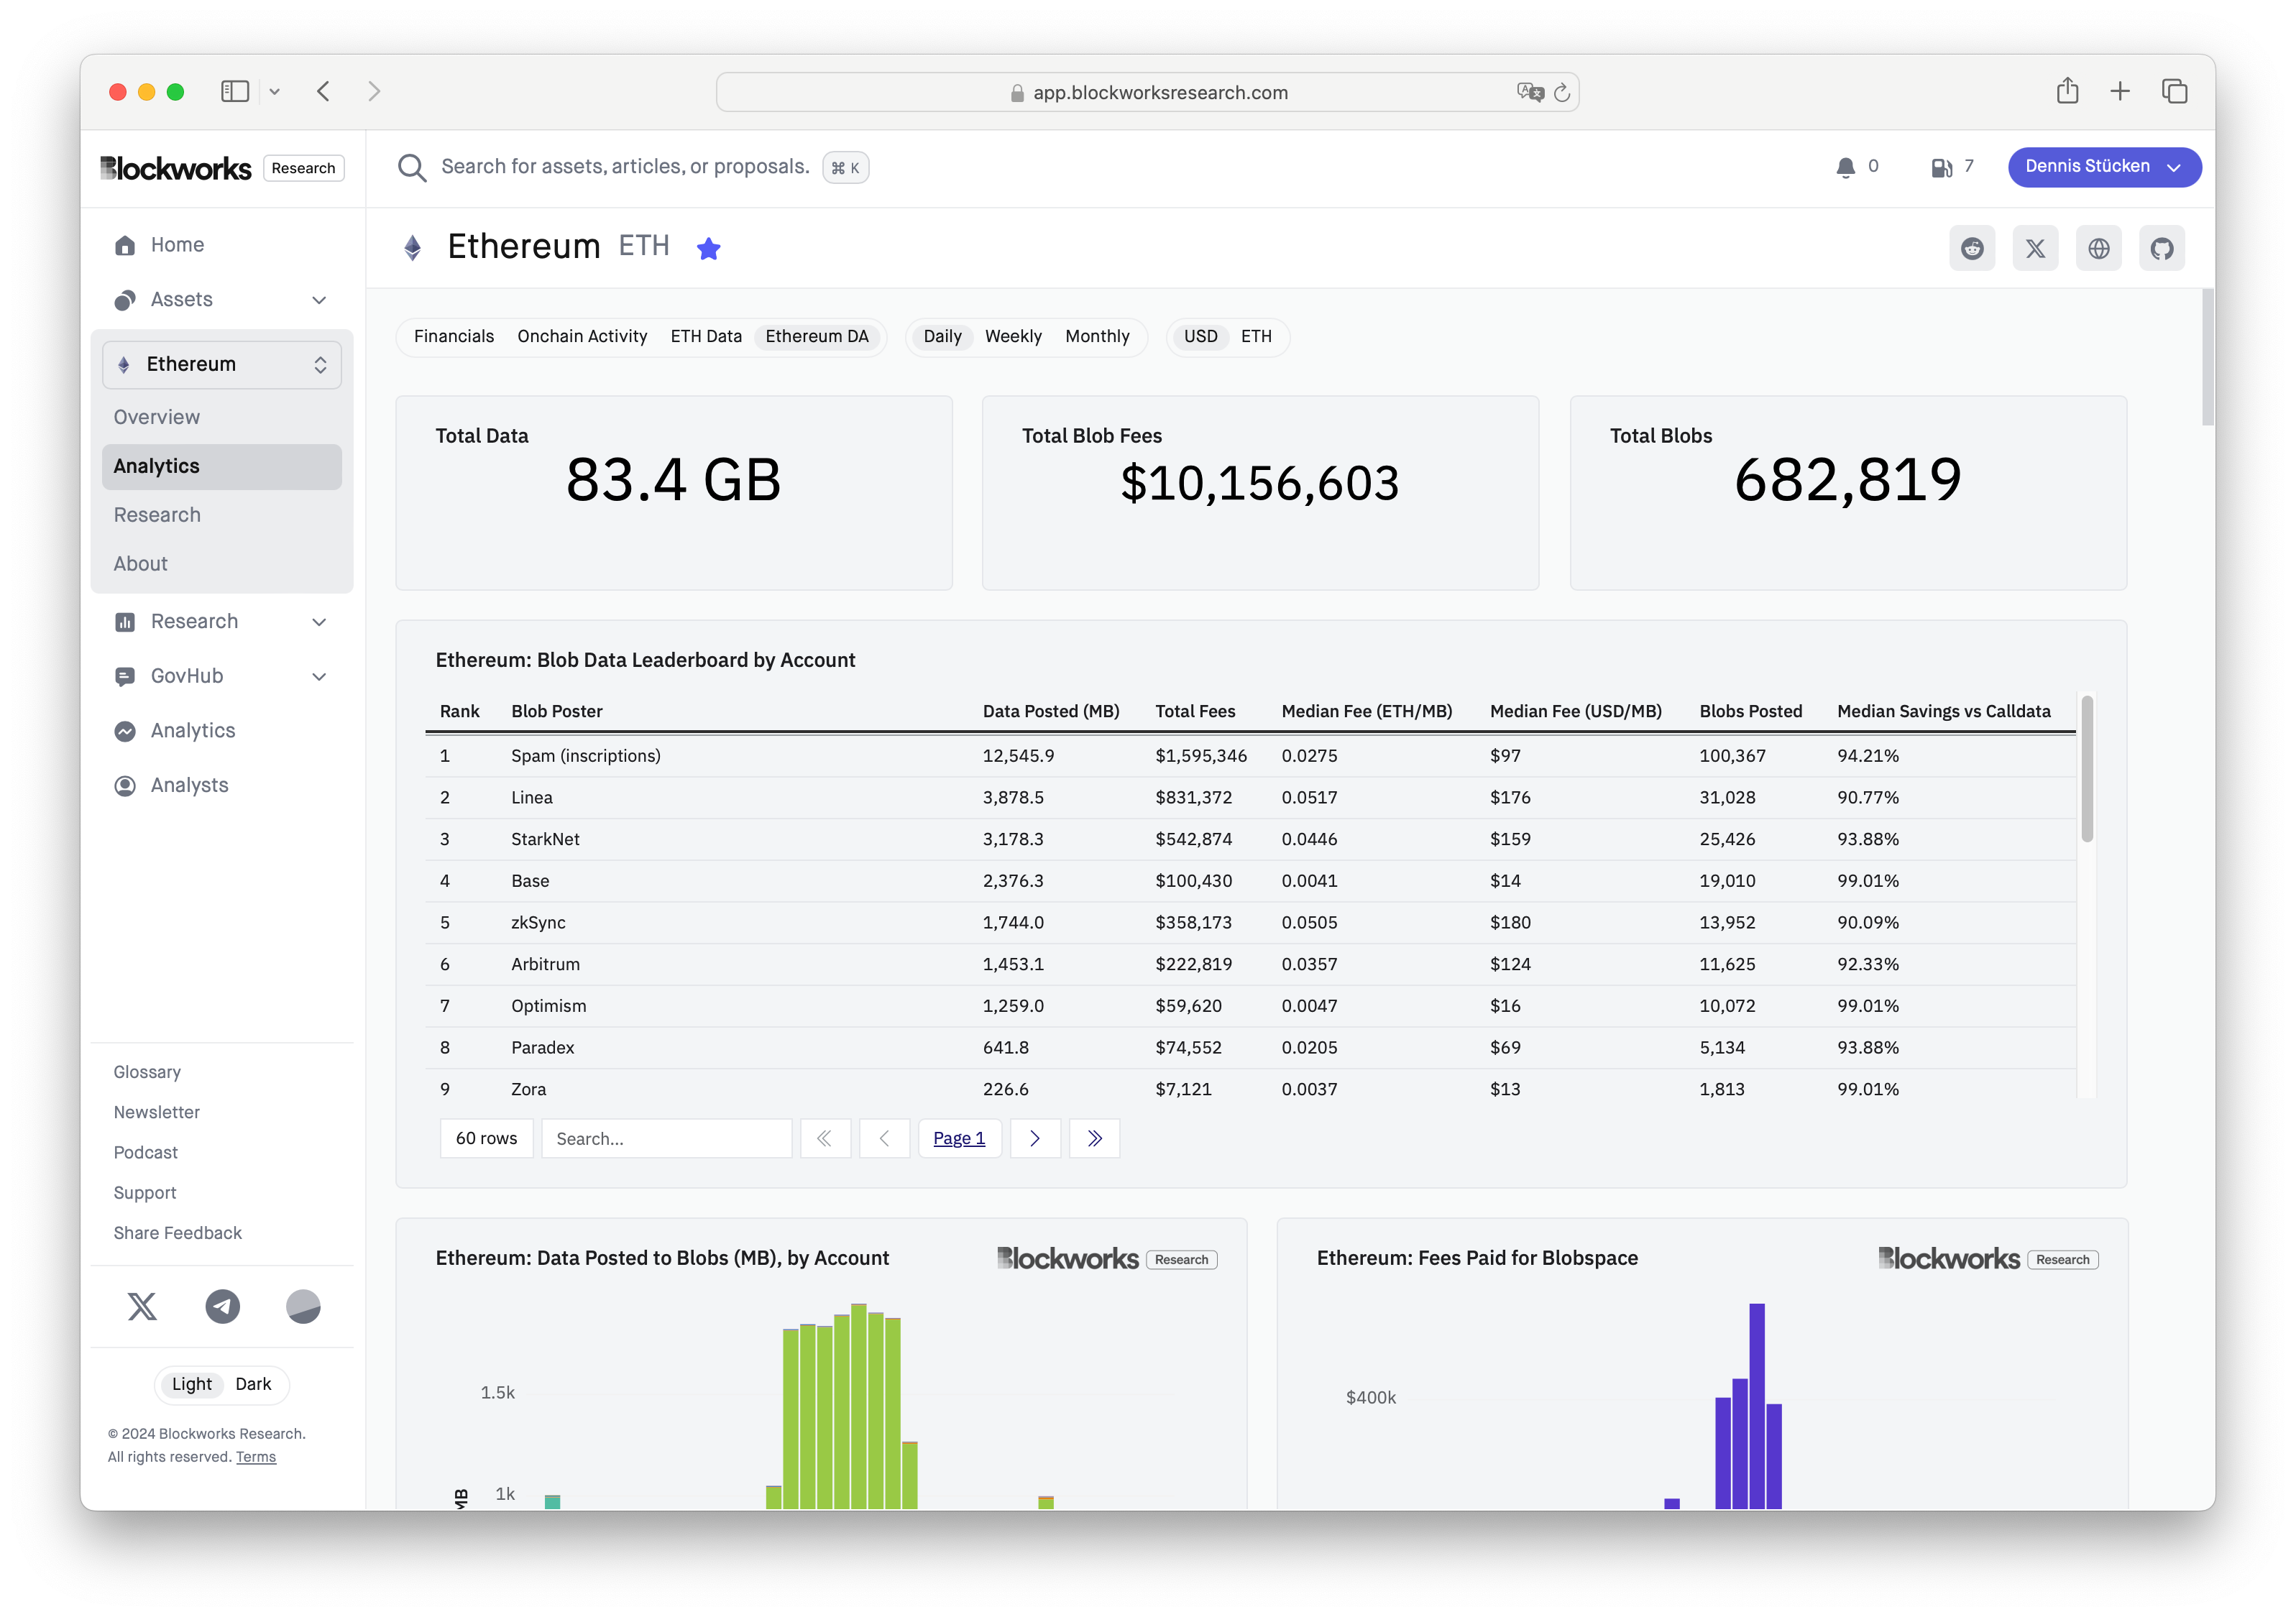Focus the assets and articles search field
The width and height of the screenshot is (2296, 1617).
[625, 167]
